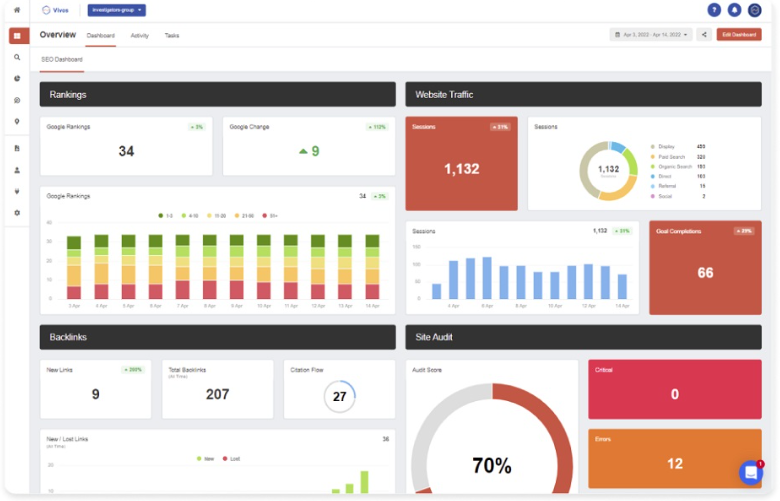780x501 pixels.
Task: Click the Rankings section header
Action: (x=217, y=95)
